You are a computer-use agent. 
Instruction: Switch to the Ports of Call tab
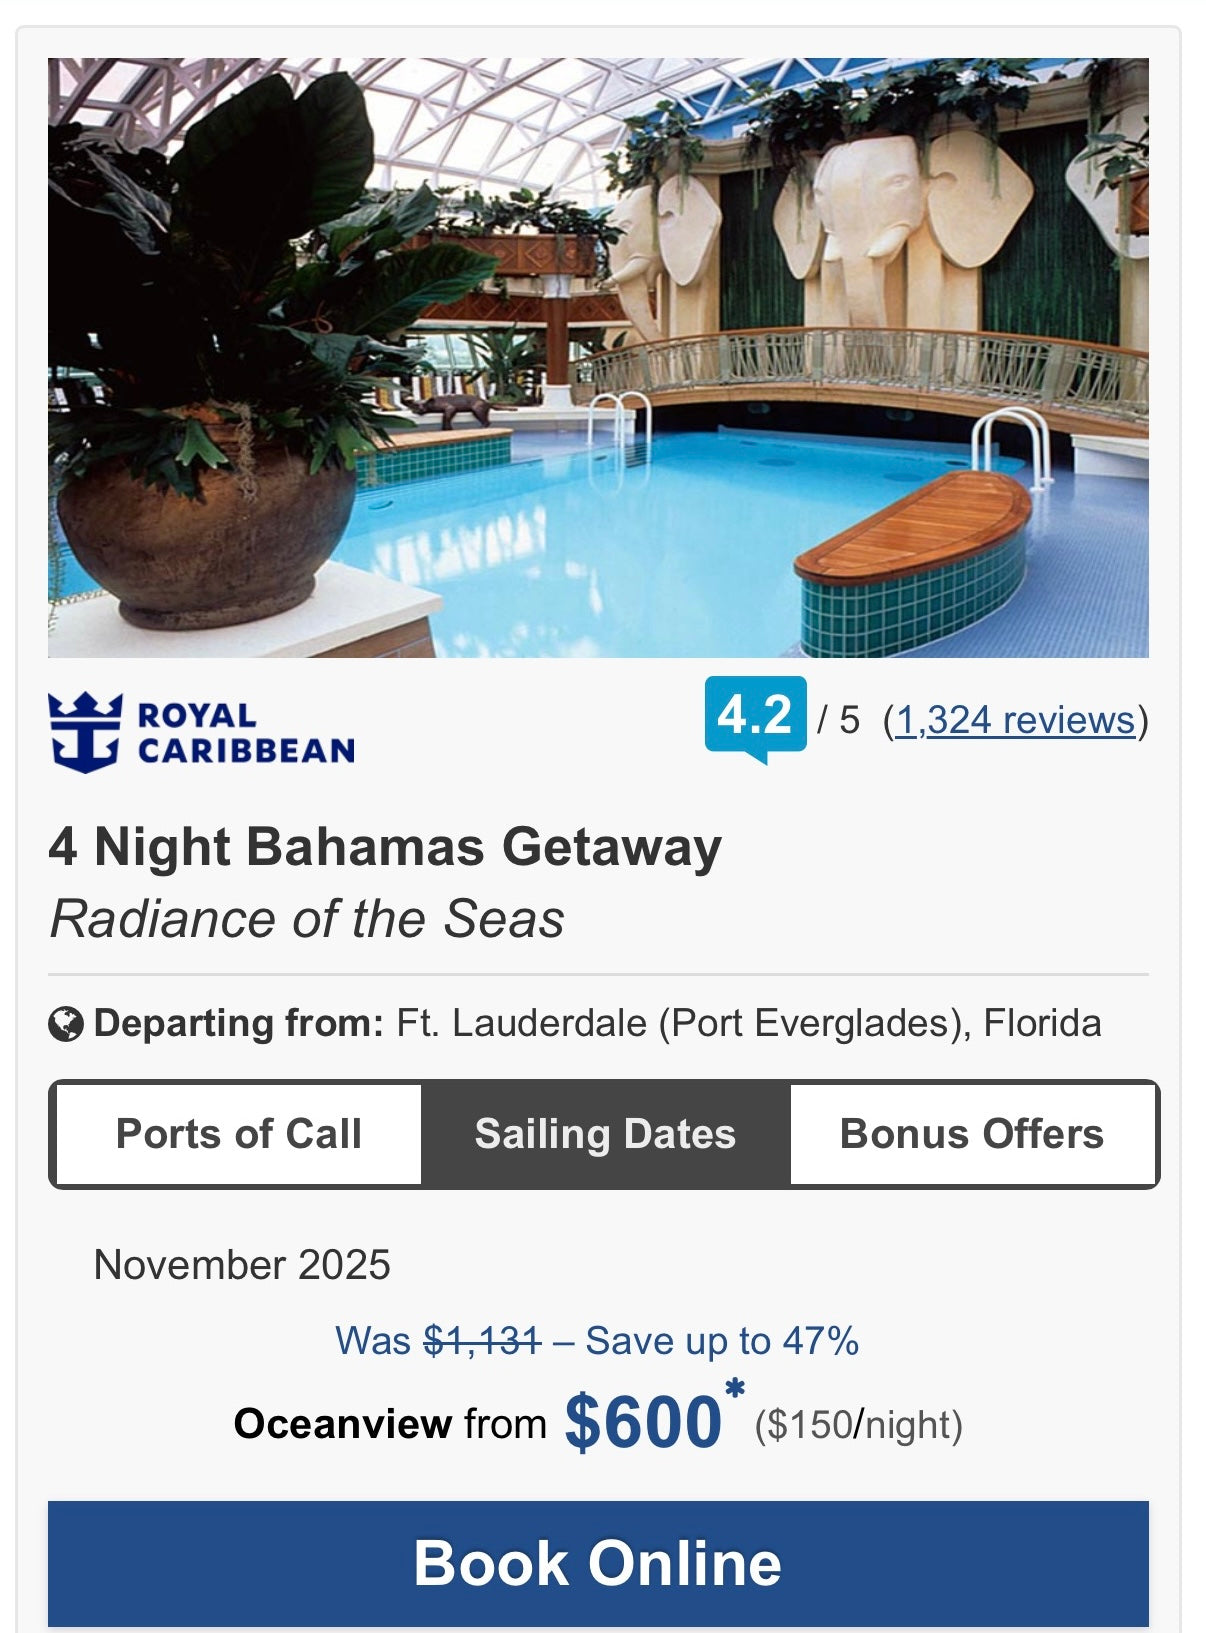(x=239, y=1134)
